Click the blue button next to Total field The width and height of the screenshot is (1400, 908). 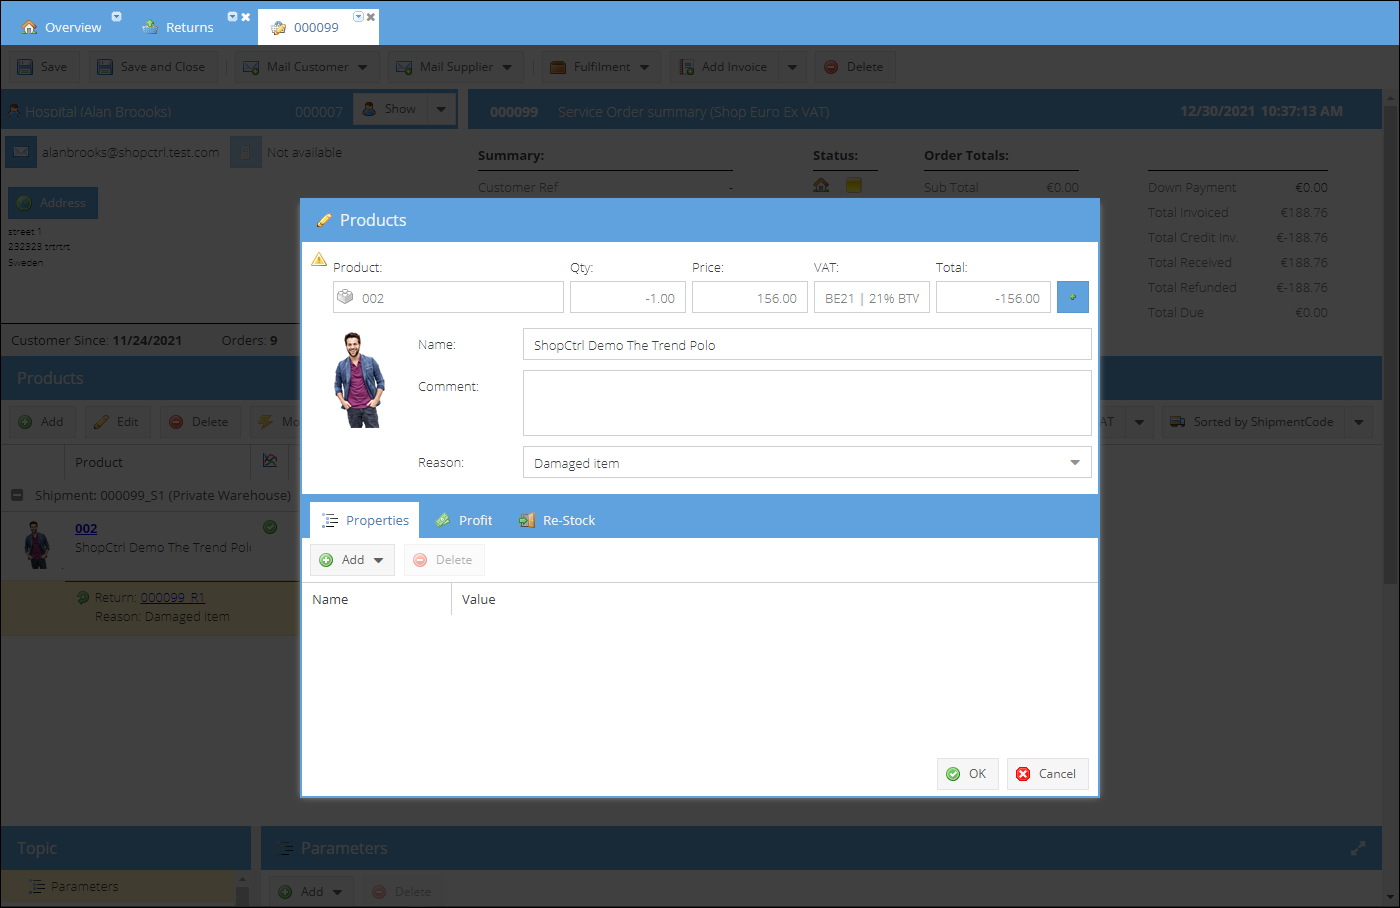click(1072, 297)
